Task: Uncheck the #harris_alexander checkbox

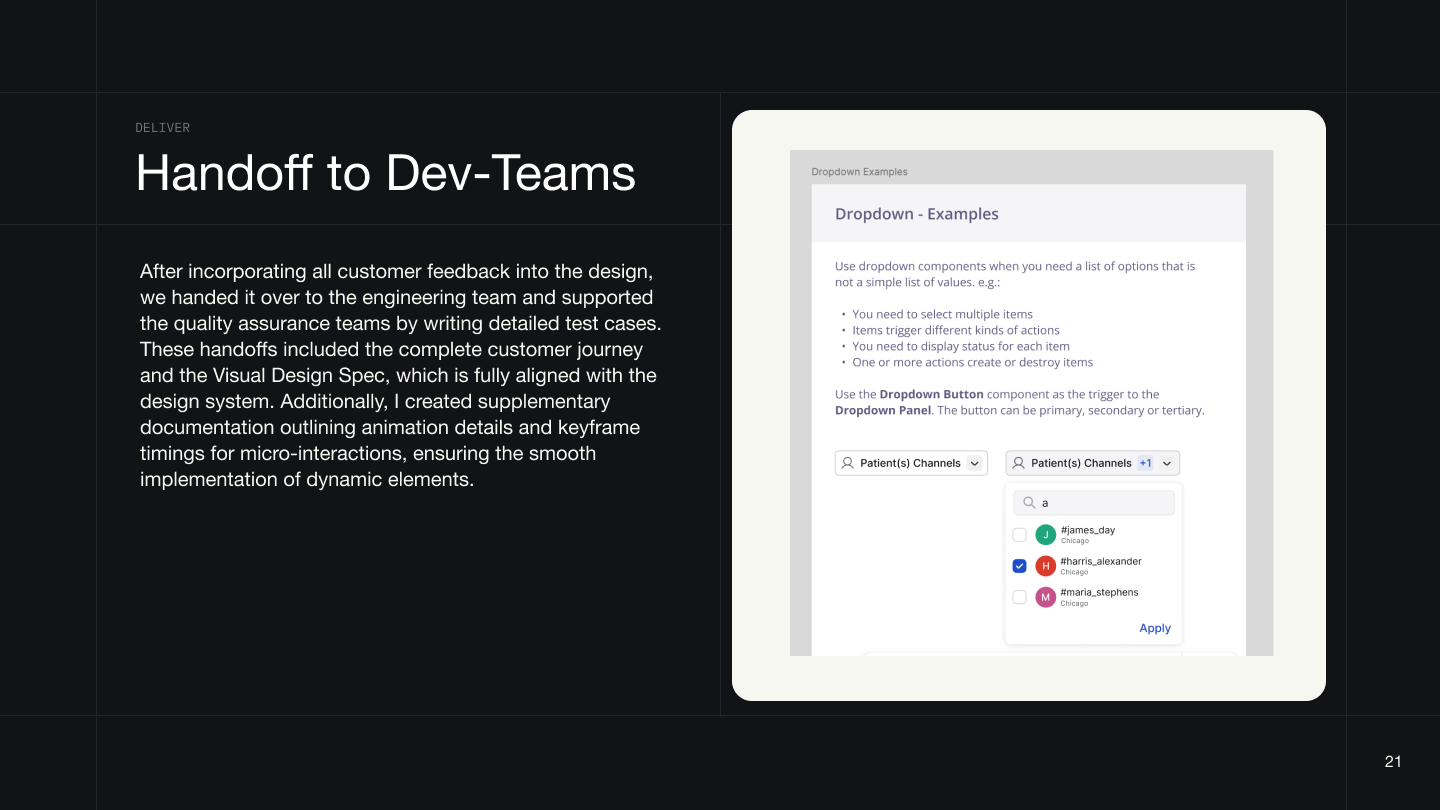Action: click(x=1019, y=566)
